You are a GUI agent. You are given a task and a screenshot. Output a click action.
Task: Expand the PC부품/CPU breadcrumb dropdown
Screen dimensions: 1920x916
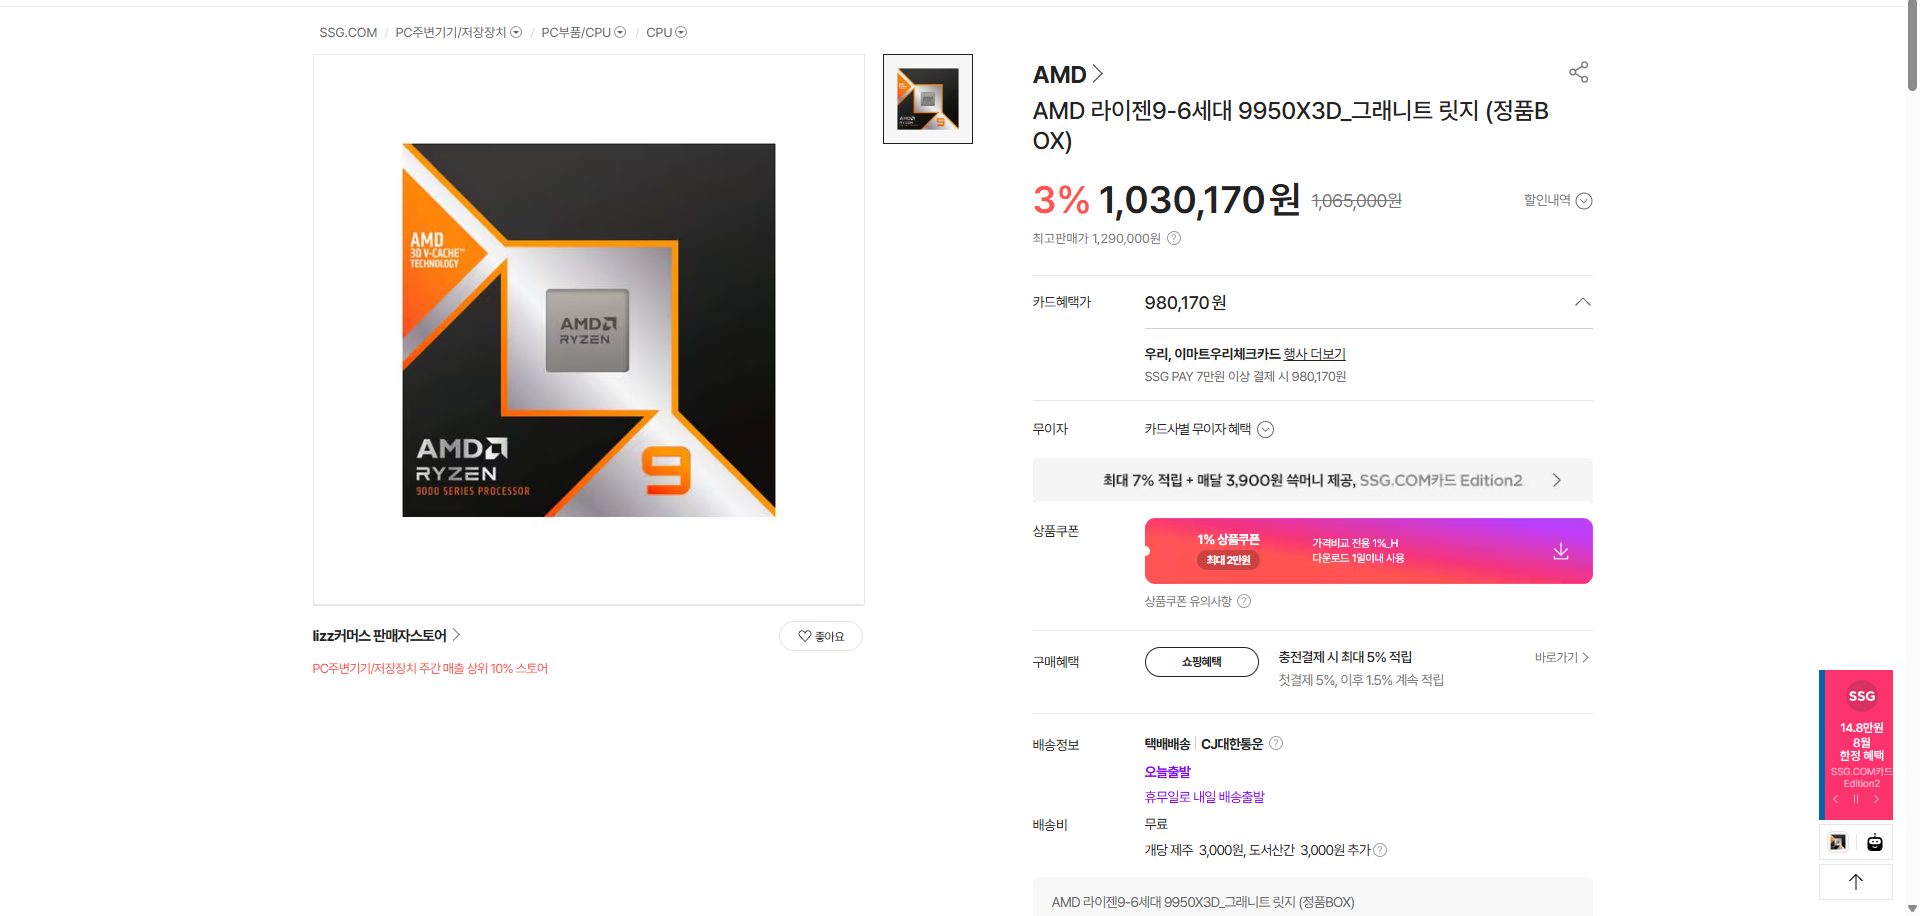(x=620, y=33)
